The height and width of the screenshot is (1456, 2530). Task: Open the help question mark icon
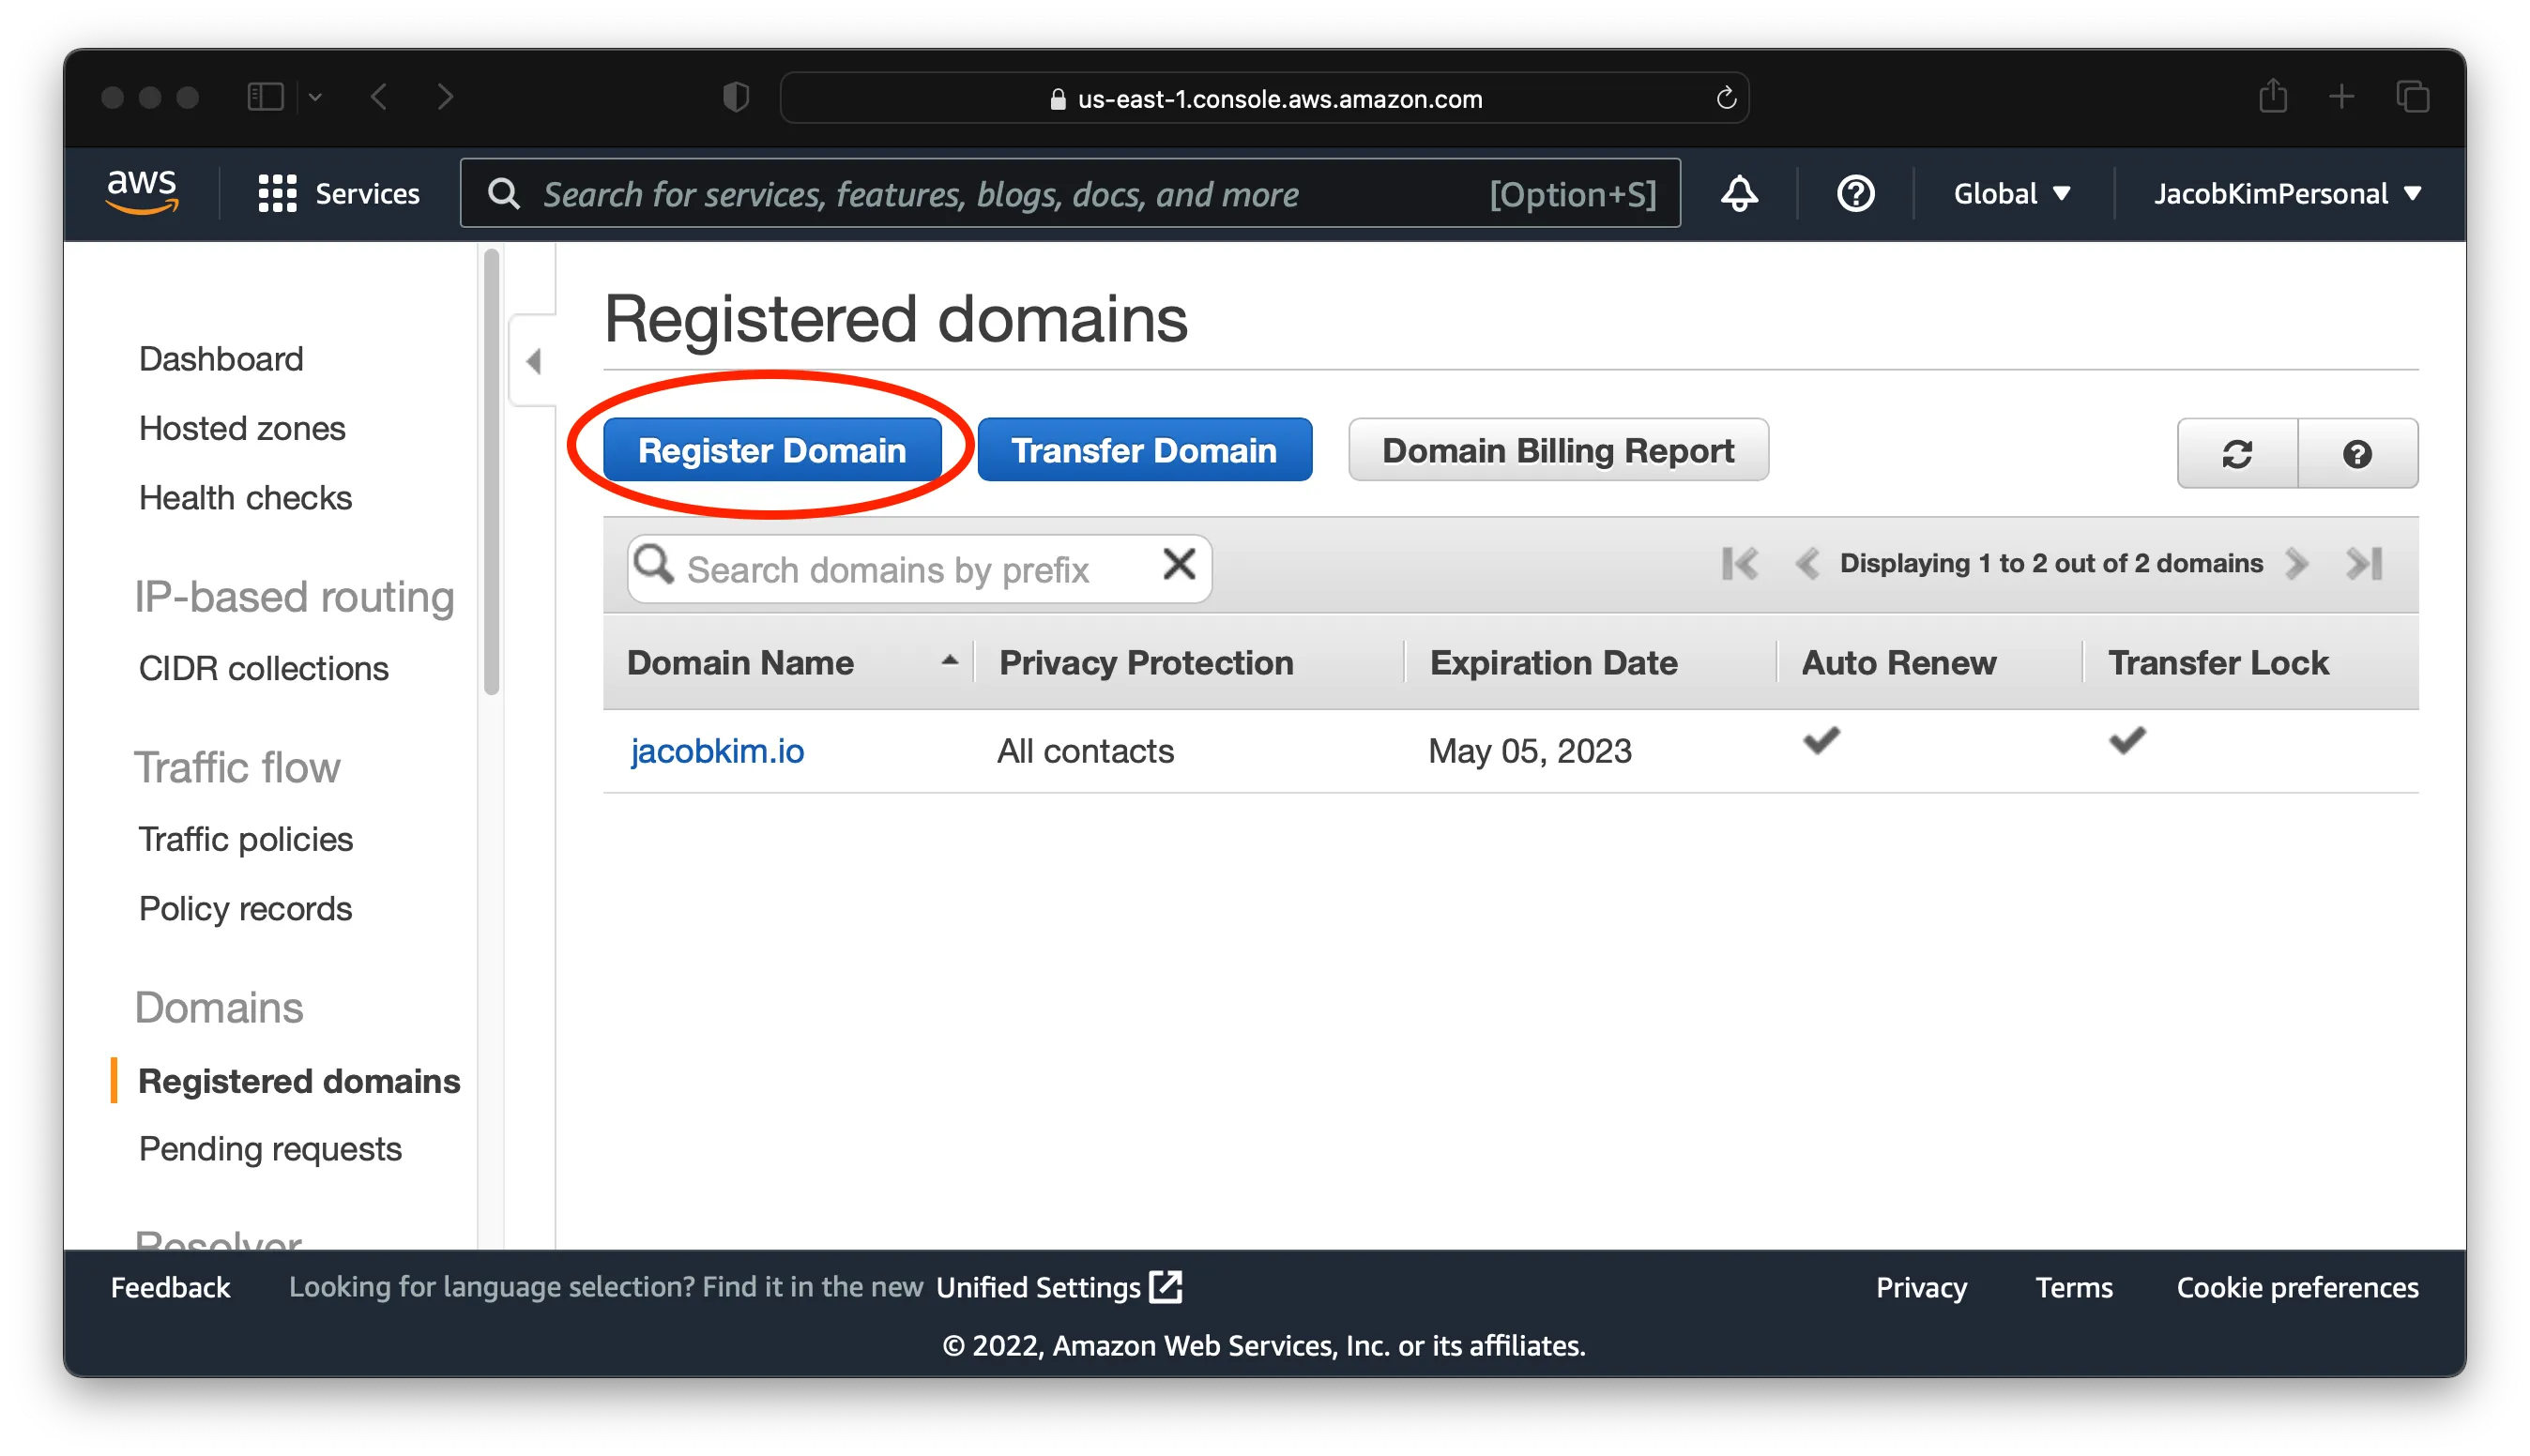[1855, 193]
